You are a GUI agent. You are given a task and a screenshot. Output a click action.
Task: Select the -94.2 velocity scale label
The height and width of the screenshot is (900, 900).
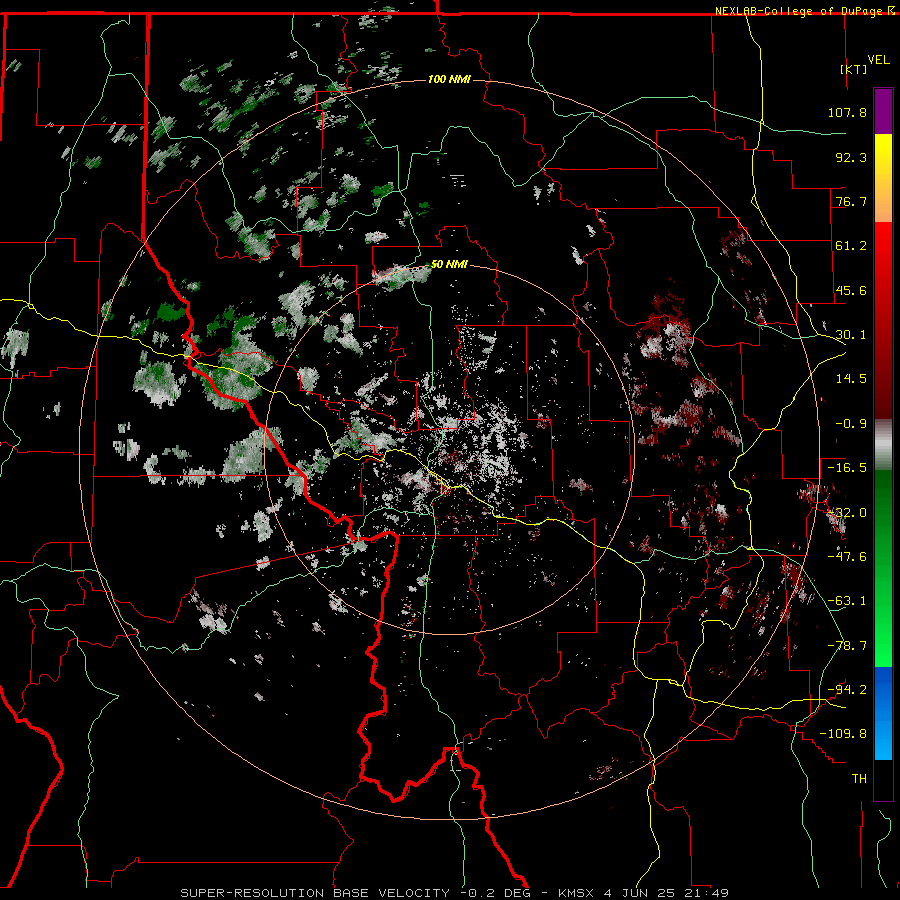point(847,690)
